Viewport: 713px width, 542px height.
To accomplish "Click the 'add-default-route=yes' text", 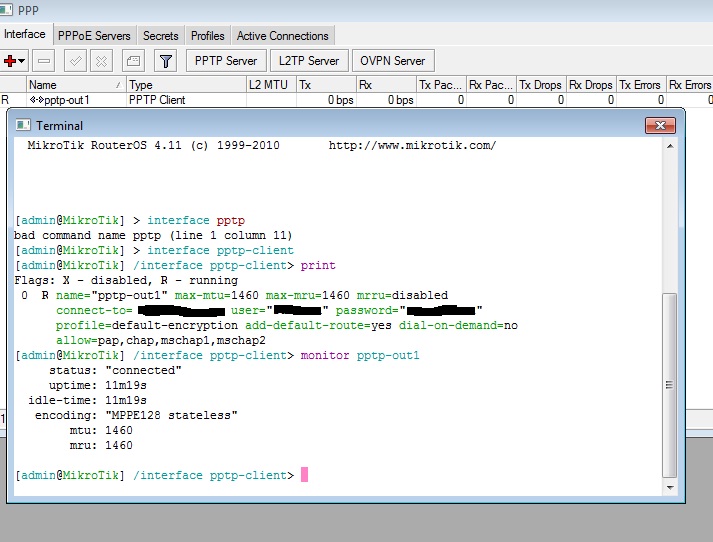I will pyautogui.click(x=318, y=325).
